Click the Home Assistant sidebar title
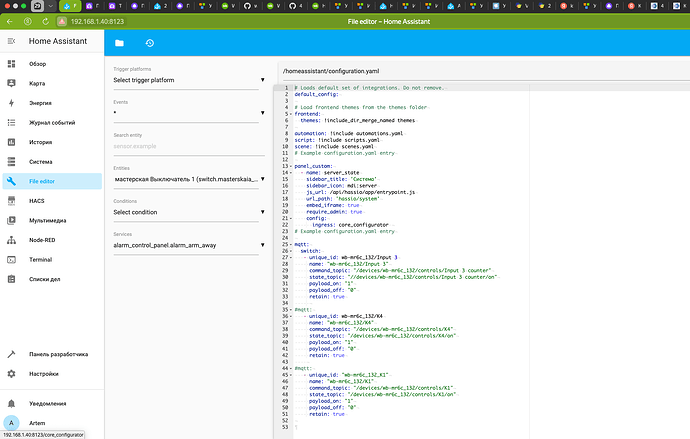The image size is (690, 439). 58,41
